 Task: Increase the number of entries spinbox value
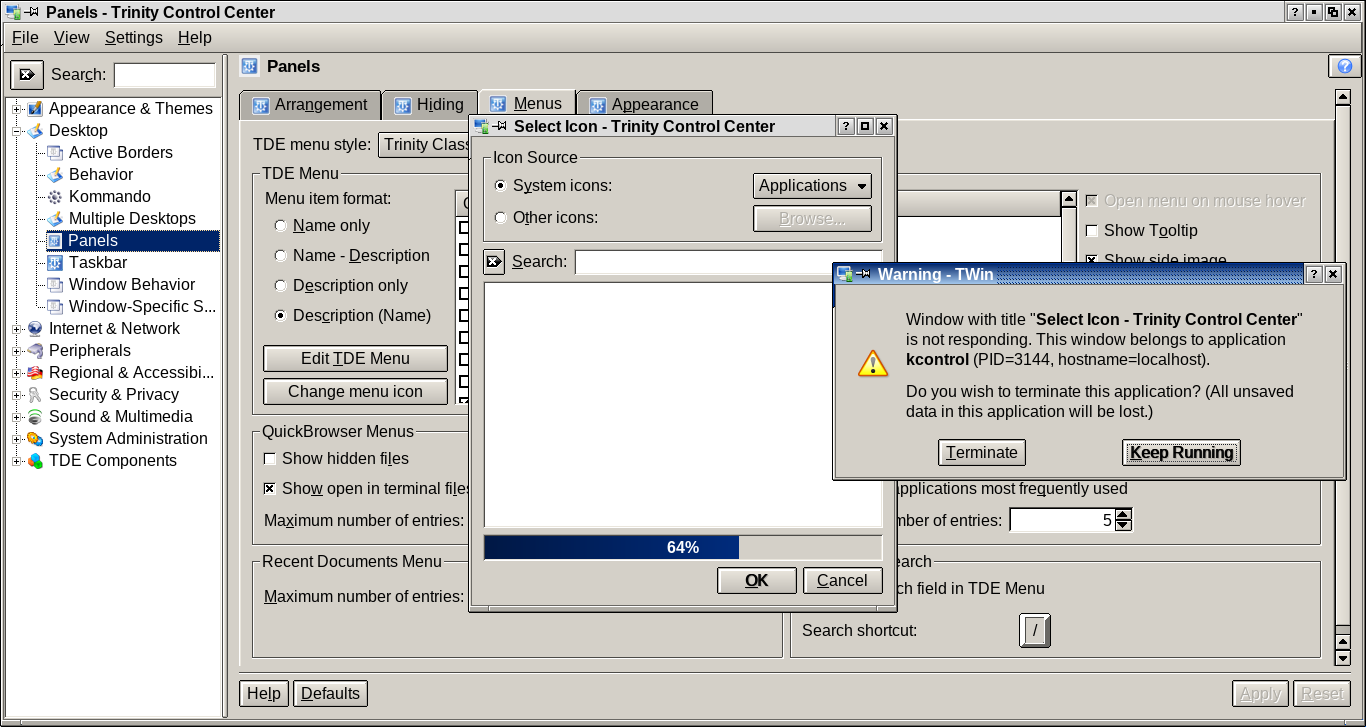(1123, 515)
